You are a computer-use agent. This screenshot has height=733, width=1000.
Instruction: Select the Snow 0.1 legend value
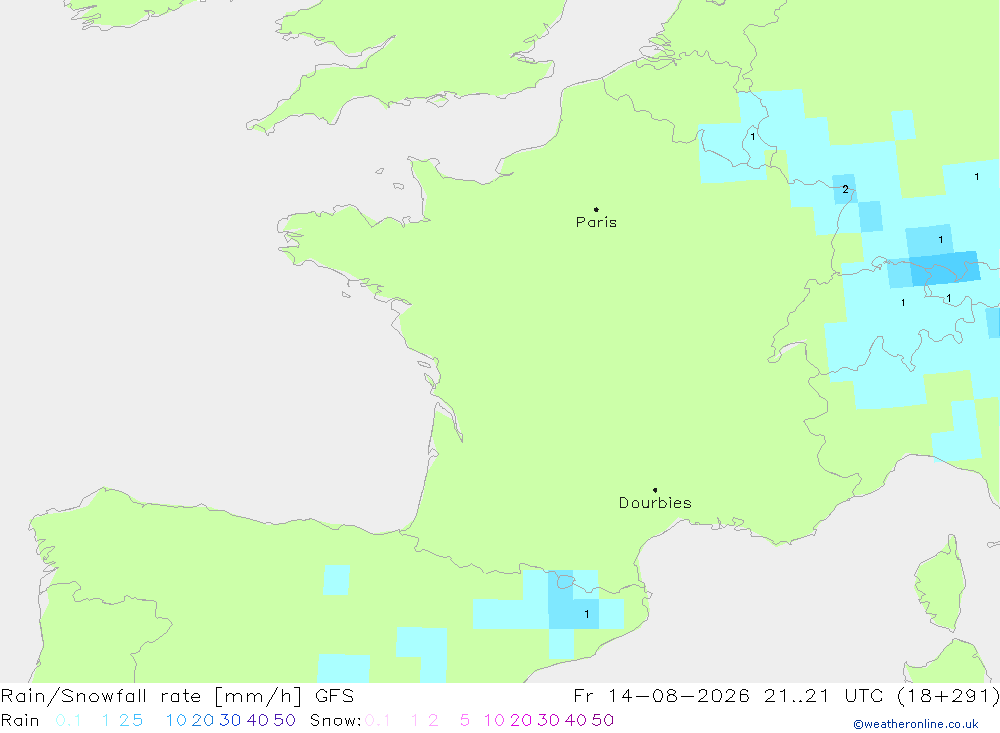coord(378,720)
